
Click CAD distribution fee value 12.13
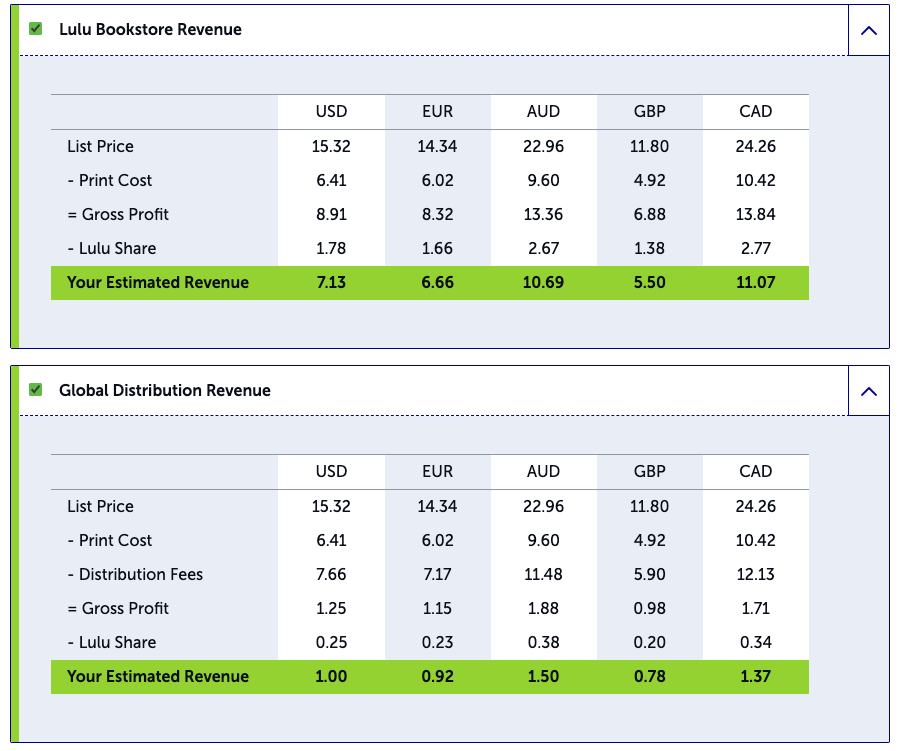755,574
